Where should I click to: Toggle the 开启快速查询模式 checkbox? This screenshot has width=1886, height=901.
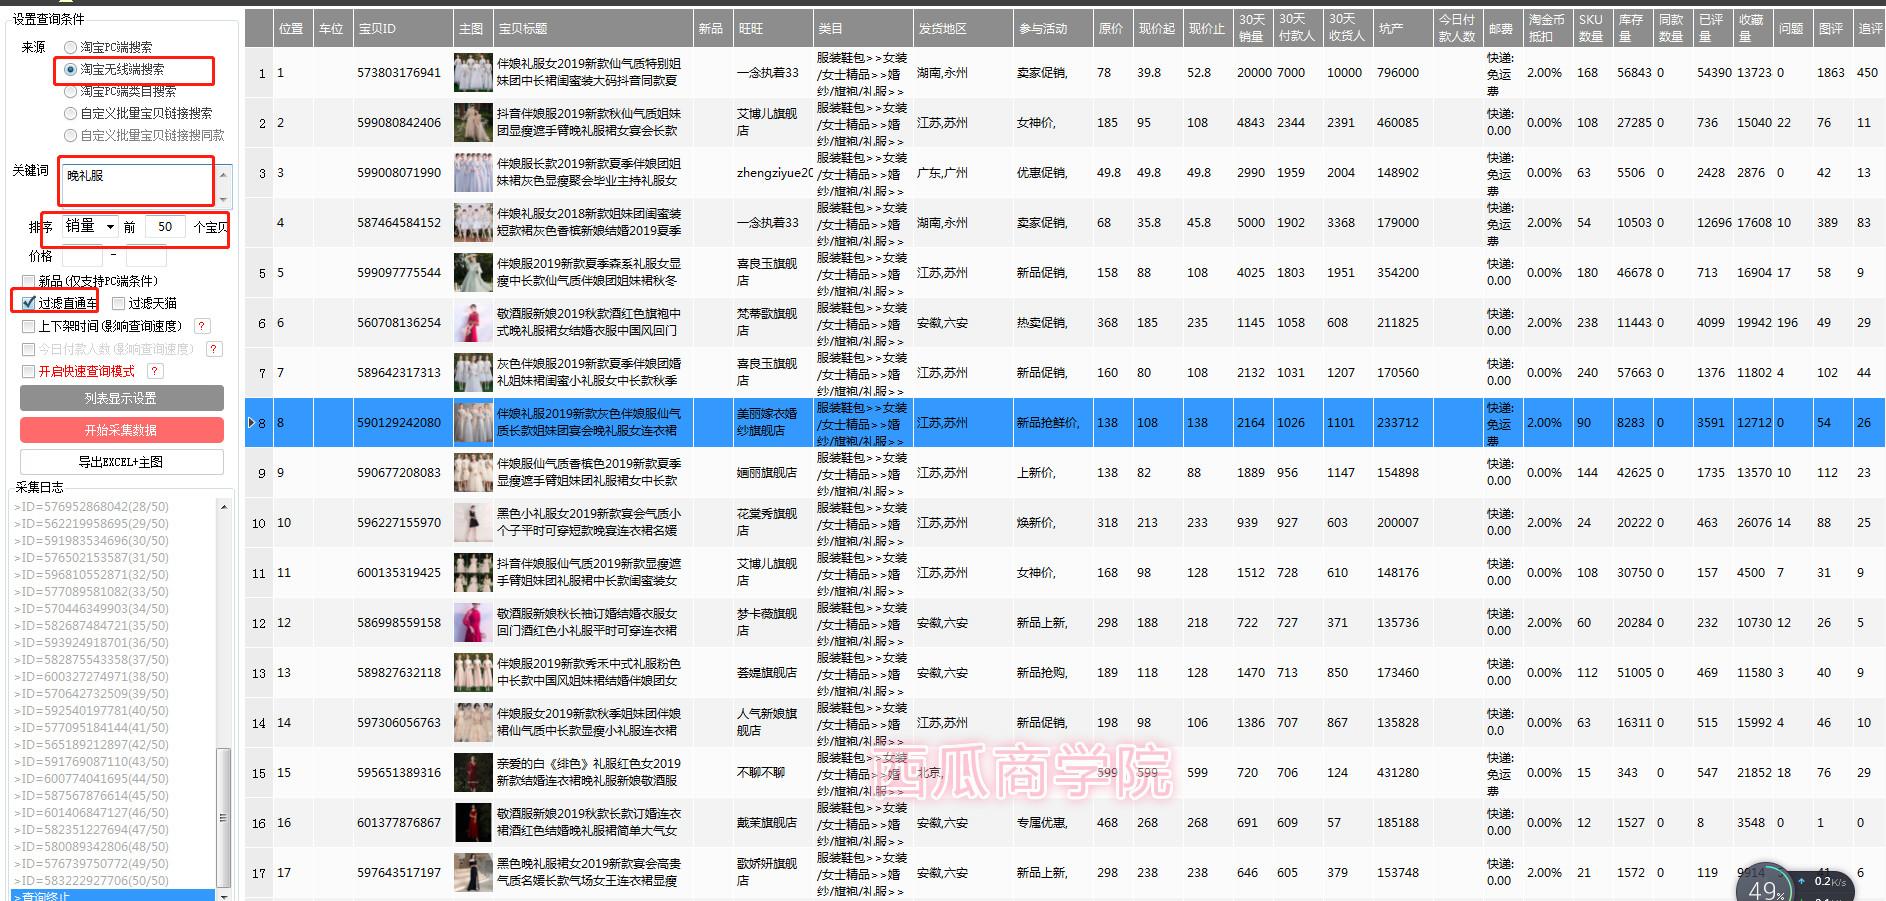click(29, 371)
